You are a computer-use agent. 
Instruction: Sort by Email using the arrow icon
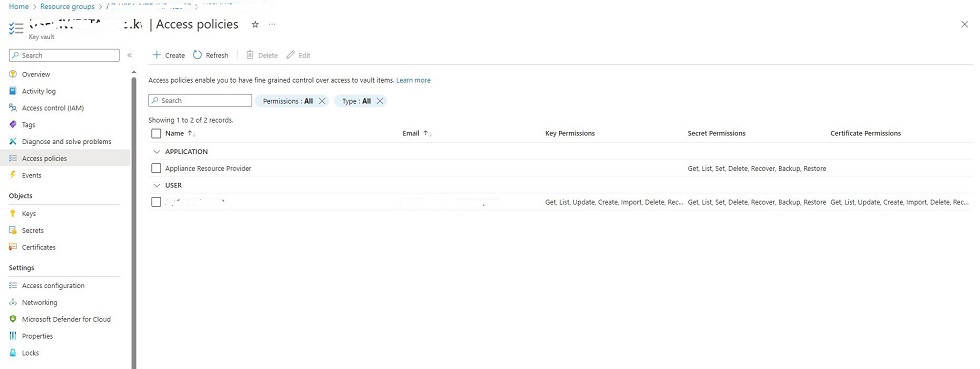(x=428, y=134)
